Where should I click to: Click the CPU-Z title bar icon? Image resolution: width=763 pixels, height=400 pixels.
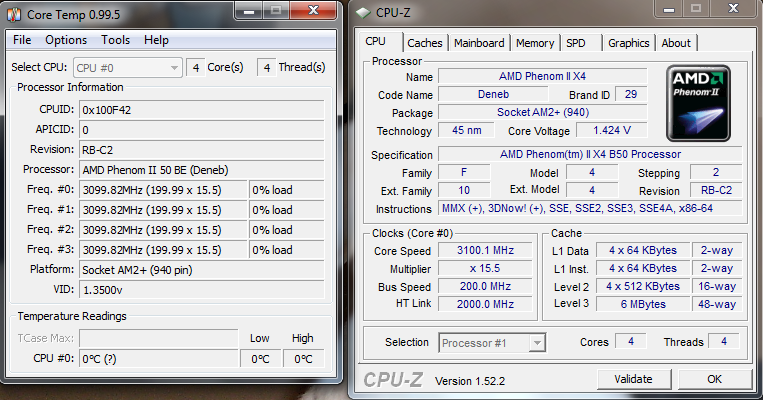363,13
